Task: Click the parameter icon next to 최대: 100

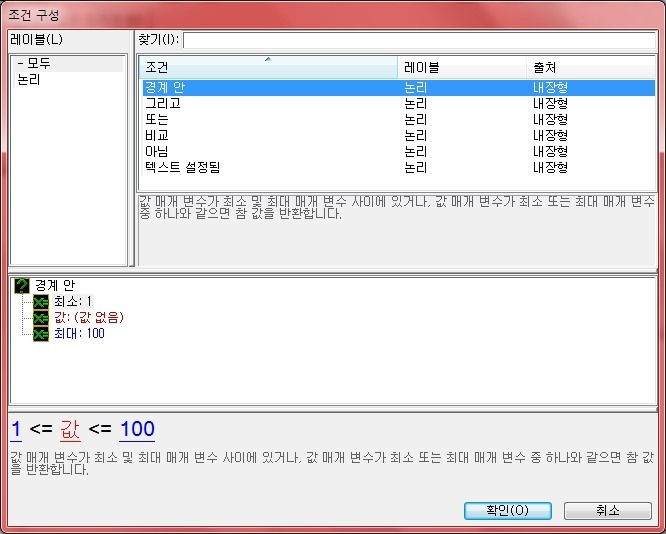Action: point(41,334)
